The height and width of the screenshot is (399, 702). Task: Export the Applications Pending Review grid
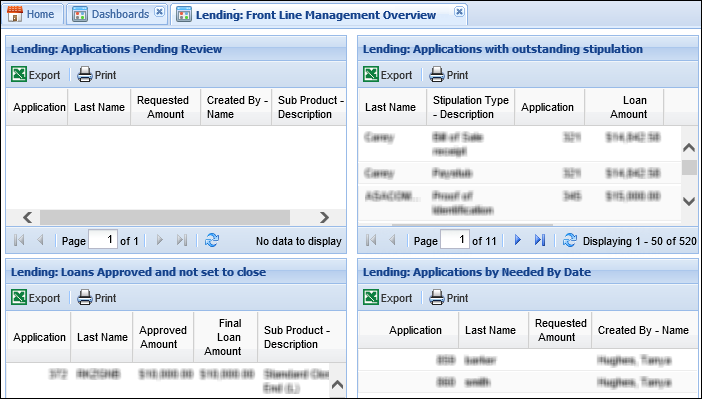35,75
